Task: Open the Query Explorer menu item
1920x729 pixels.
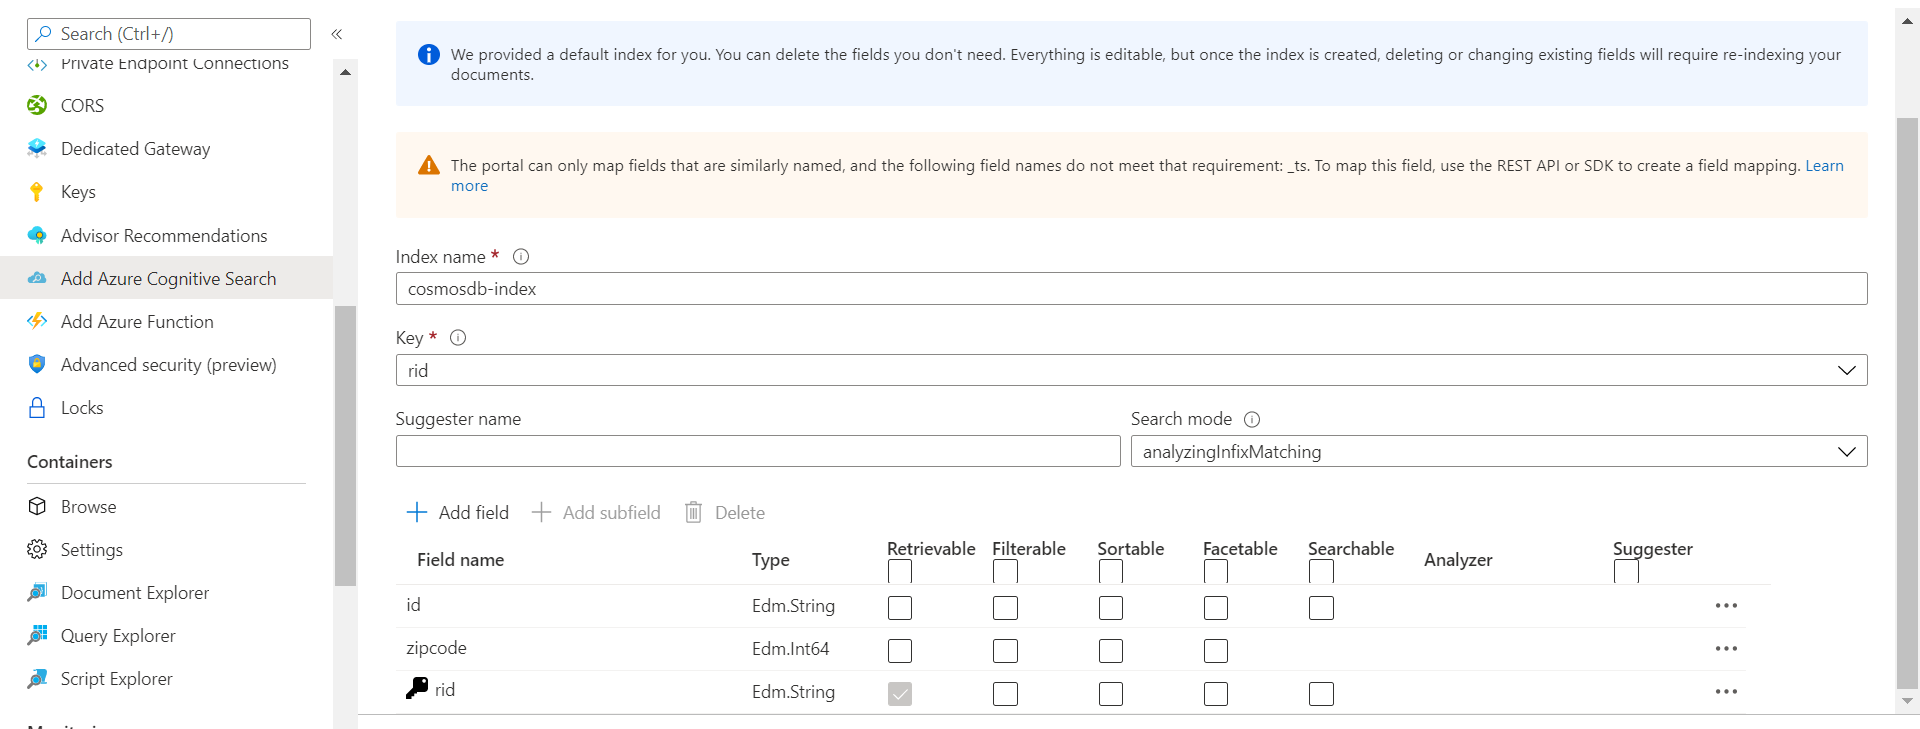Action: [118, 636]
